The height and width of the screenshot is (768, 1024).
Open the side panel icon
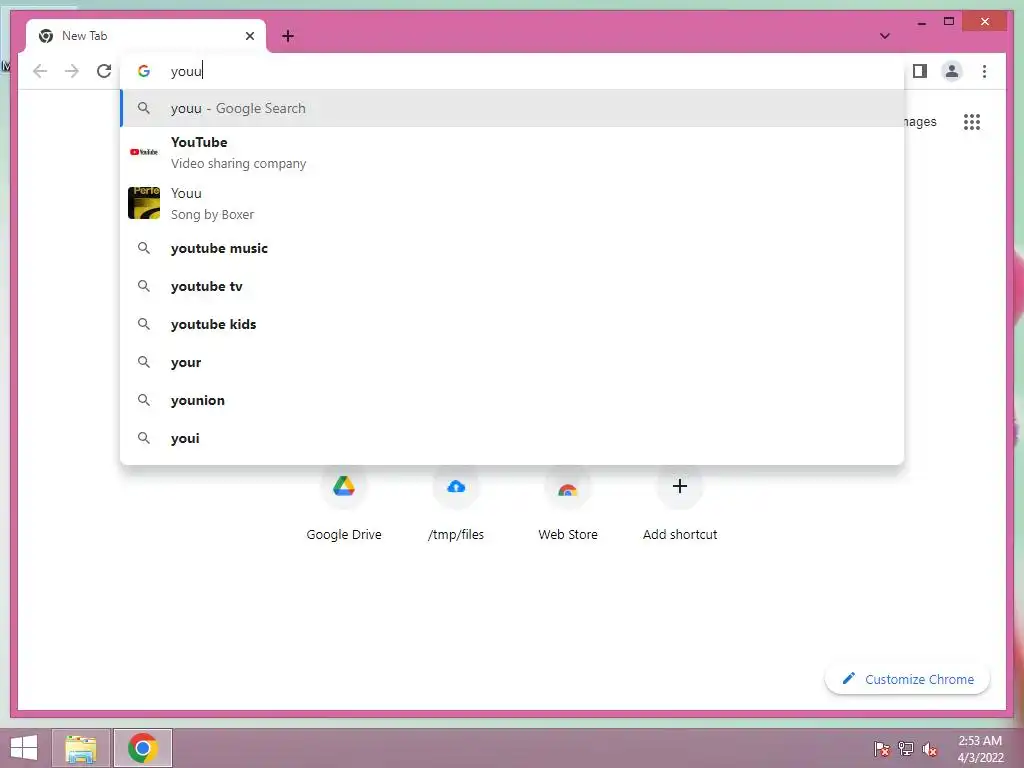[920, 71]
